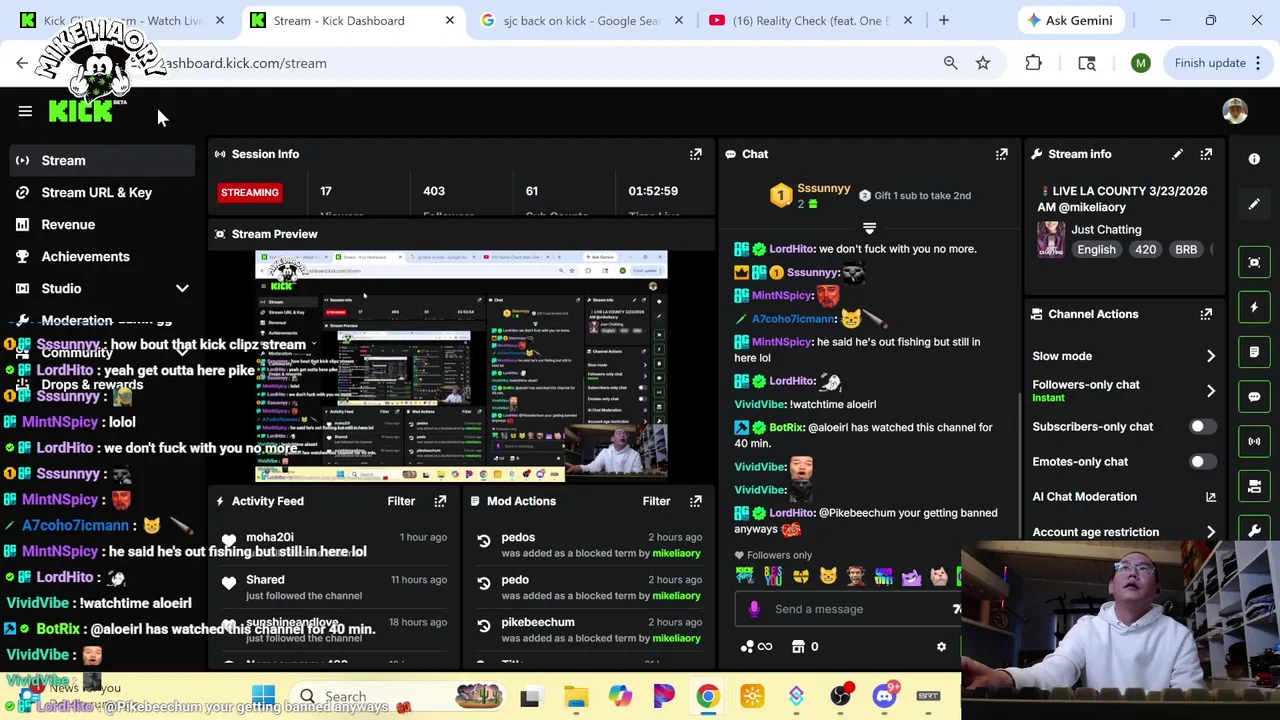1280x720 pixels.
Task: Open chat settings gear icon
Action: [941, 647]
